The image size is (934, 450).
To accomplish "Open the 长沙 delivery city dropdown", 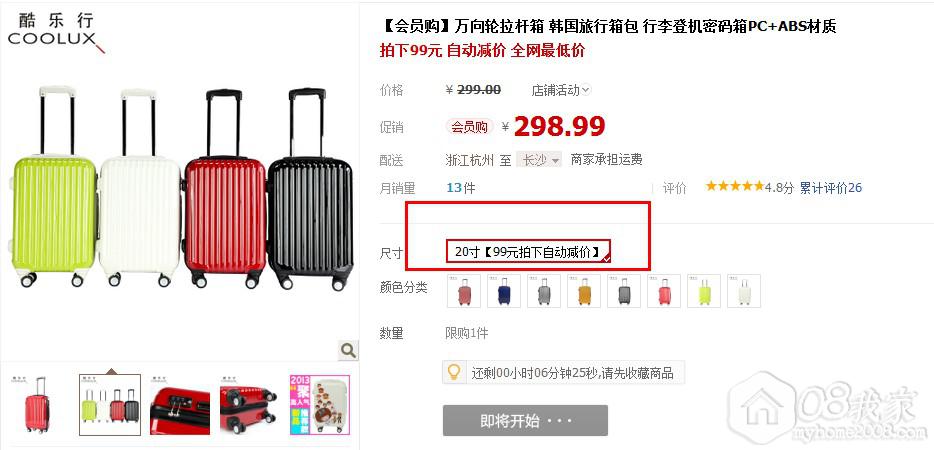I will [539, 160].
